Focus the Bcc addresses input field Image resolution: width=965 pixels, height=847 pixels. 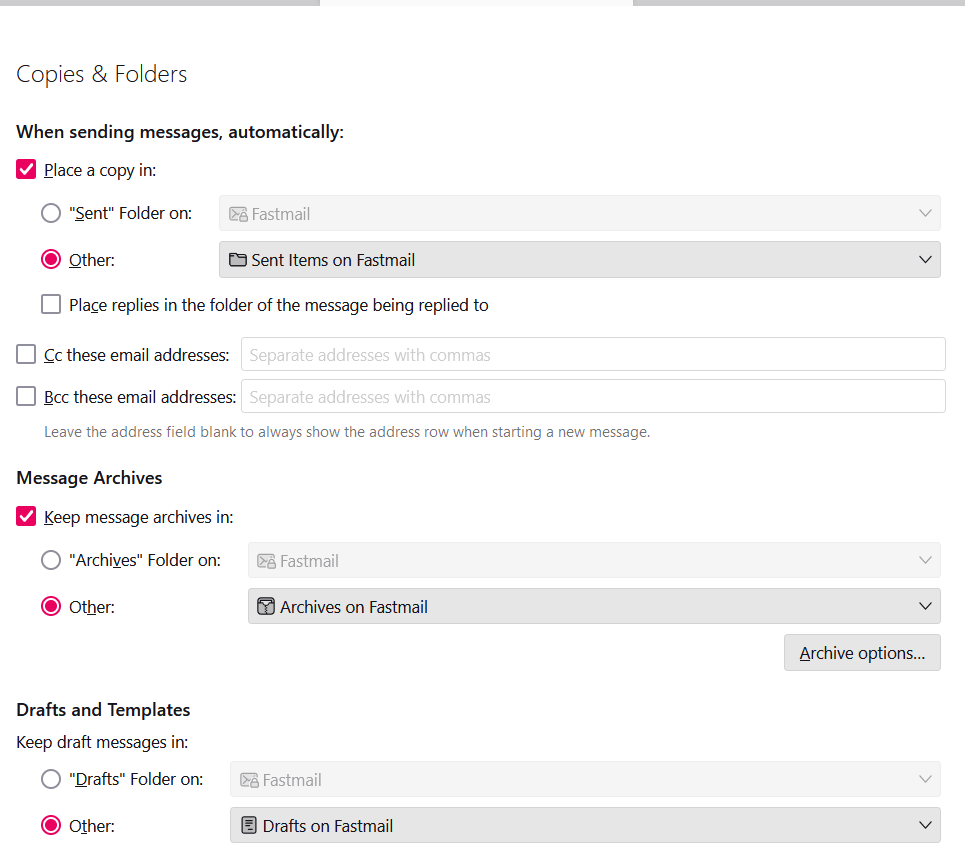click(x=593, y=397)
